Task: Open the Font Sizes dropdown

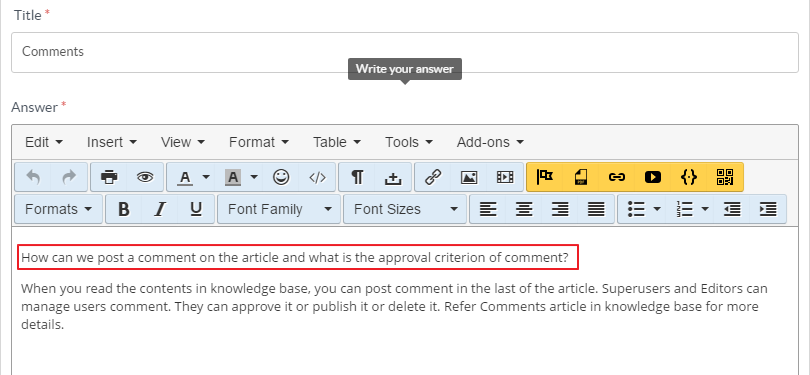Action: click(405, 209)
